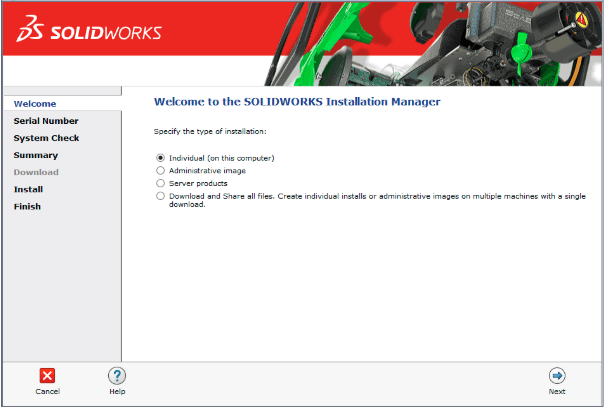Viewport: 605px width, 407px height.
Task: Open the Install step in sidebar
Action: pos(28,189)
